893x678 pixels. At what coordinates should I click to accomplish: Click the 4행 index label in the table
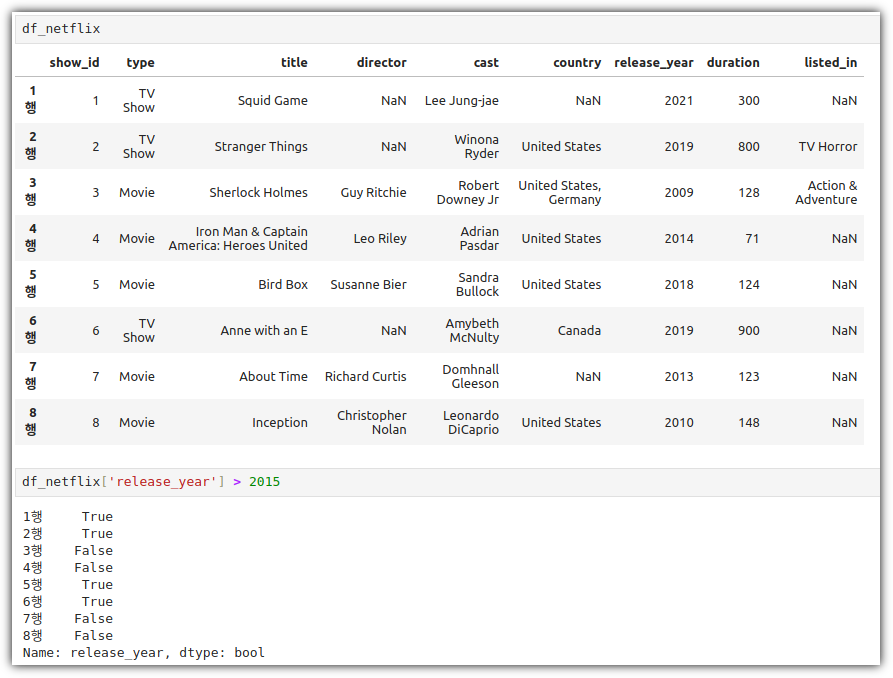(x=32, y=237)
